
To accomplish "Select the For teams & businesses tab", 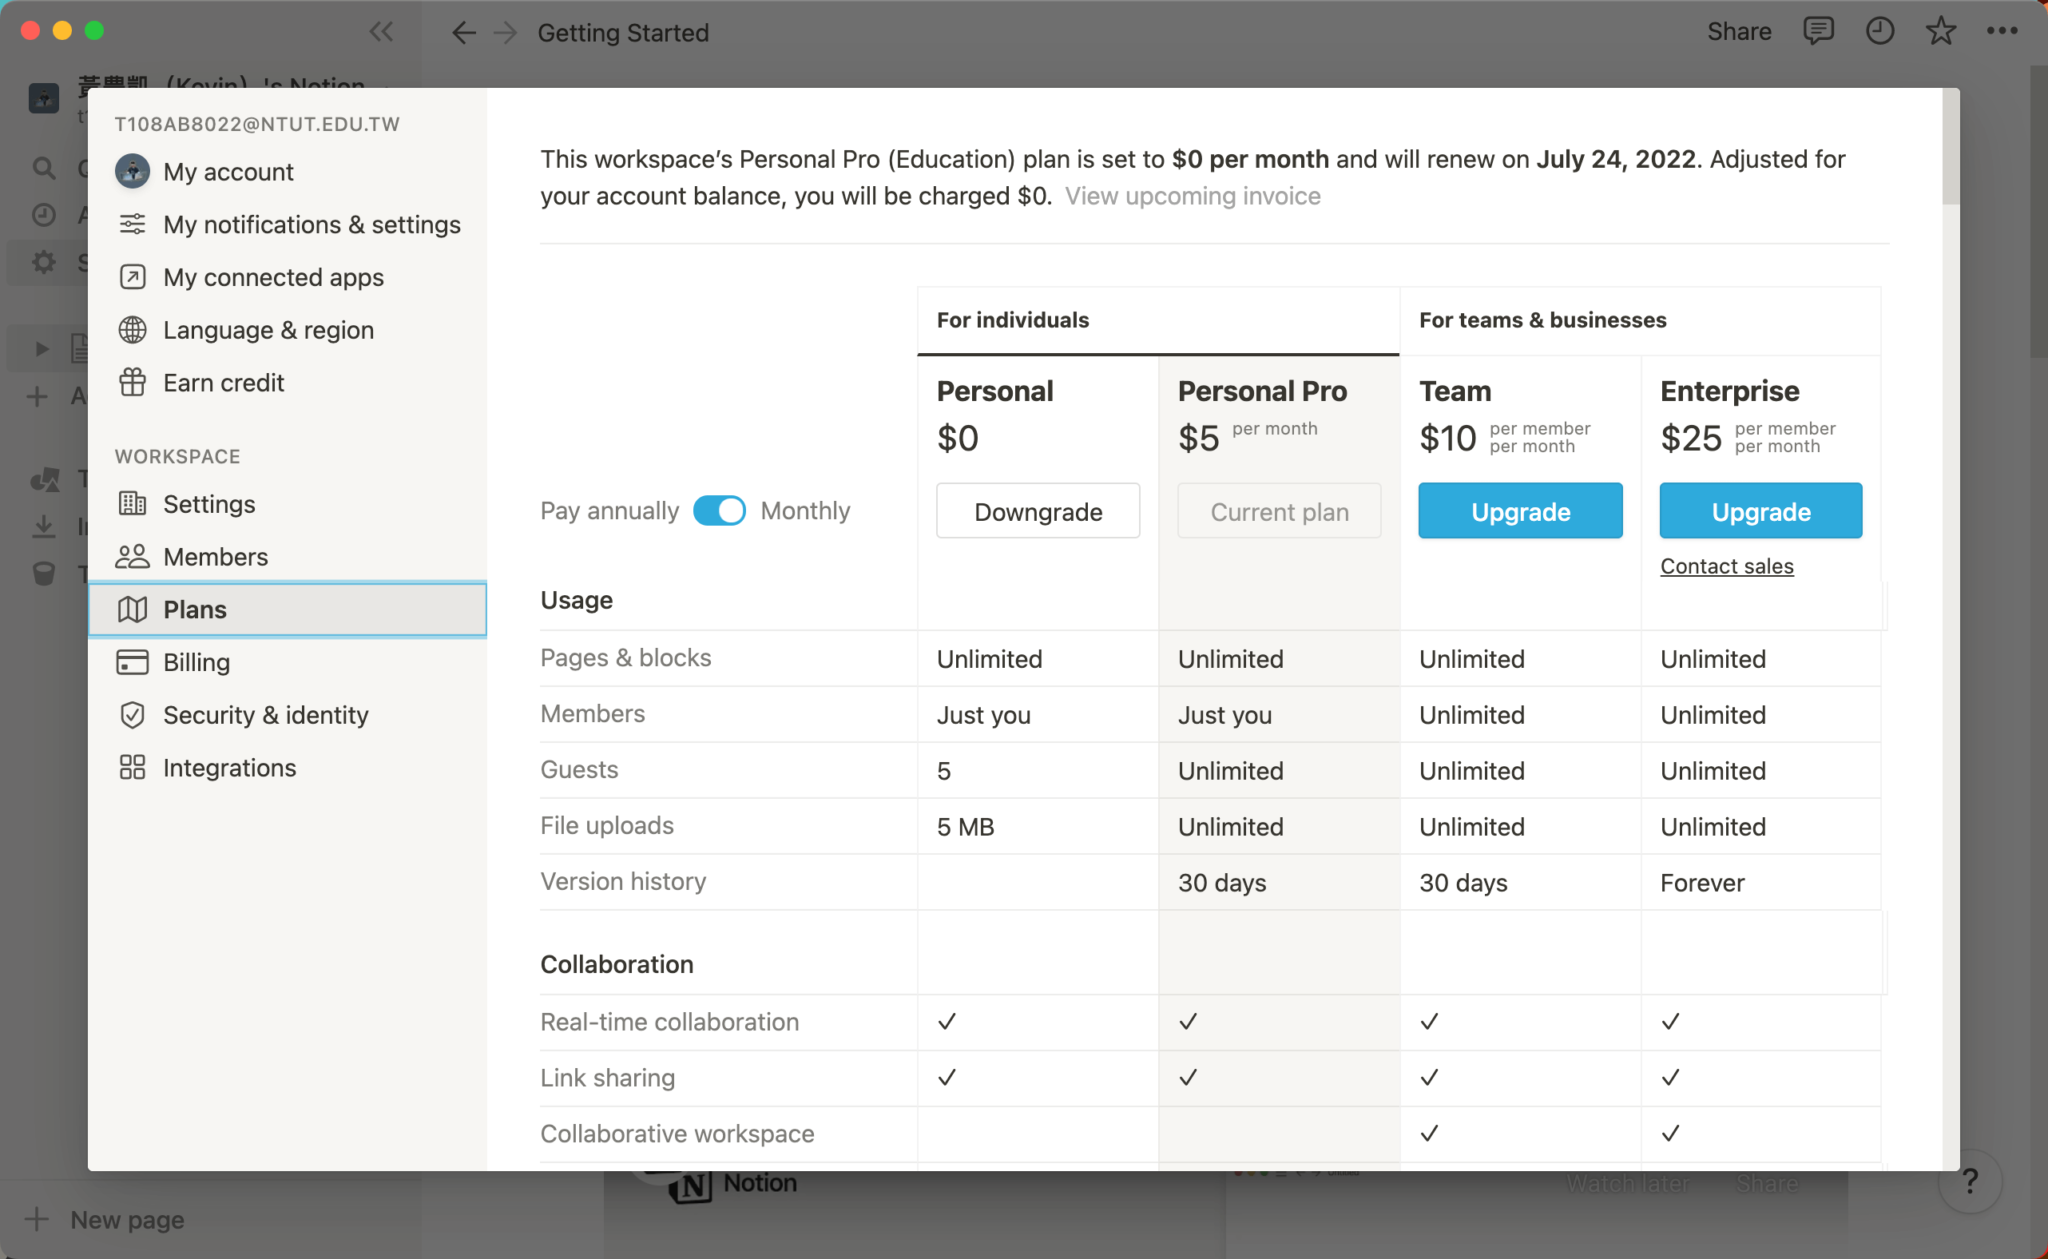I will 1542,320.
